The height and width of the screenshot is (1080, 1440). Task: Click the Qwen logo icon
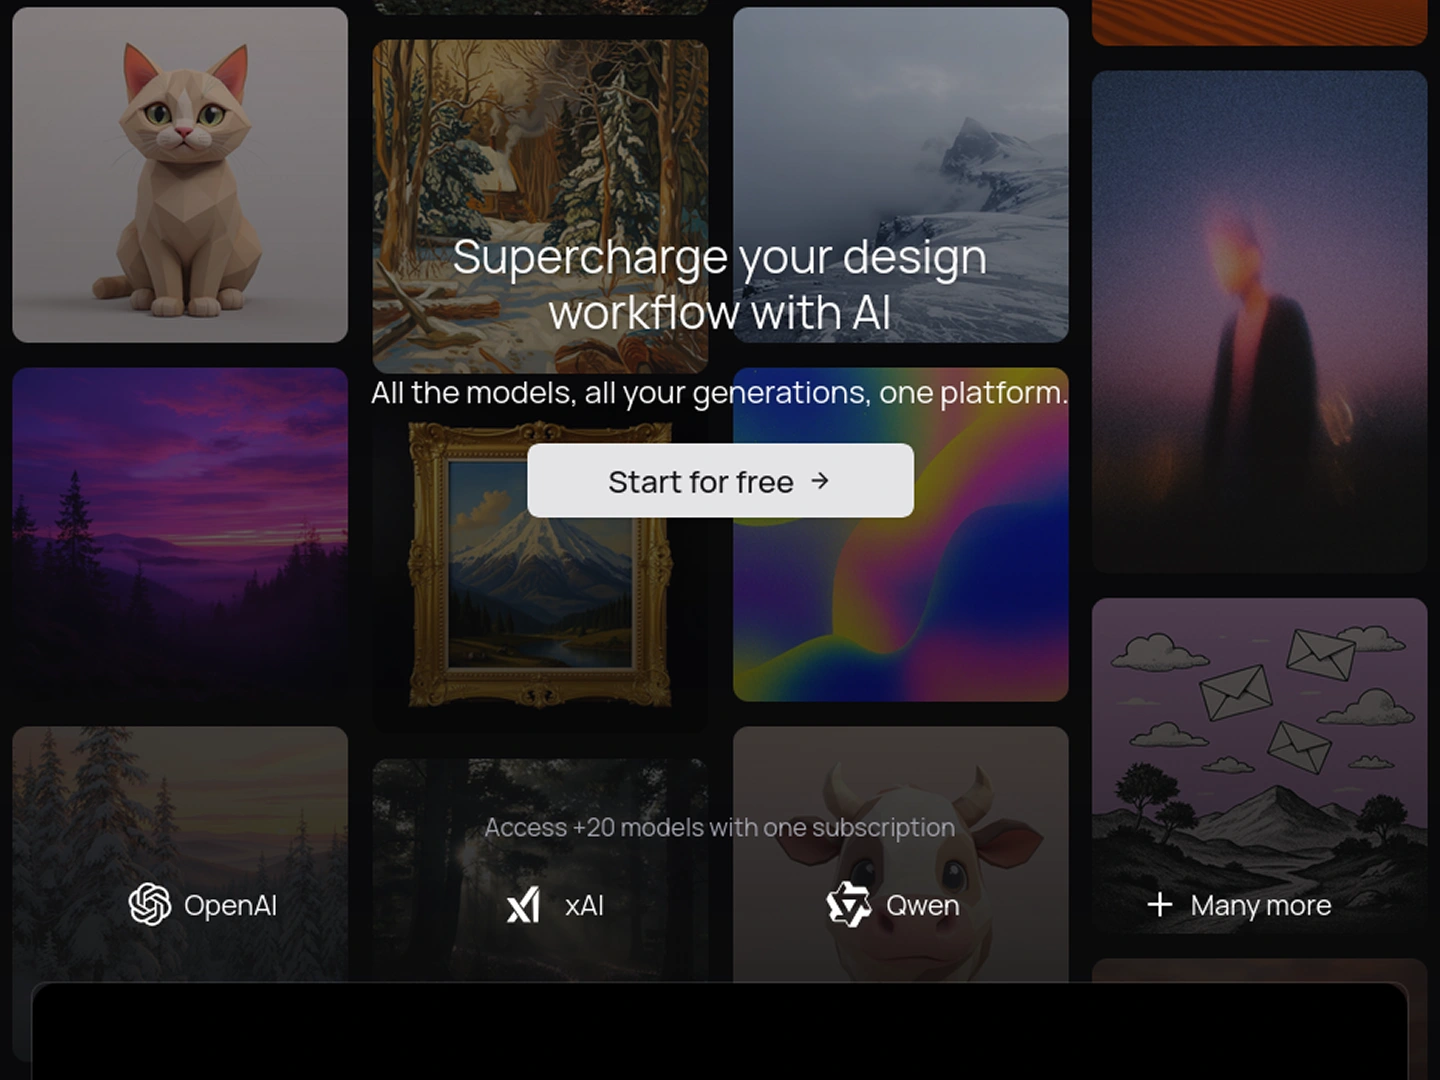click(x=848, y=904)
